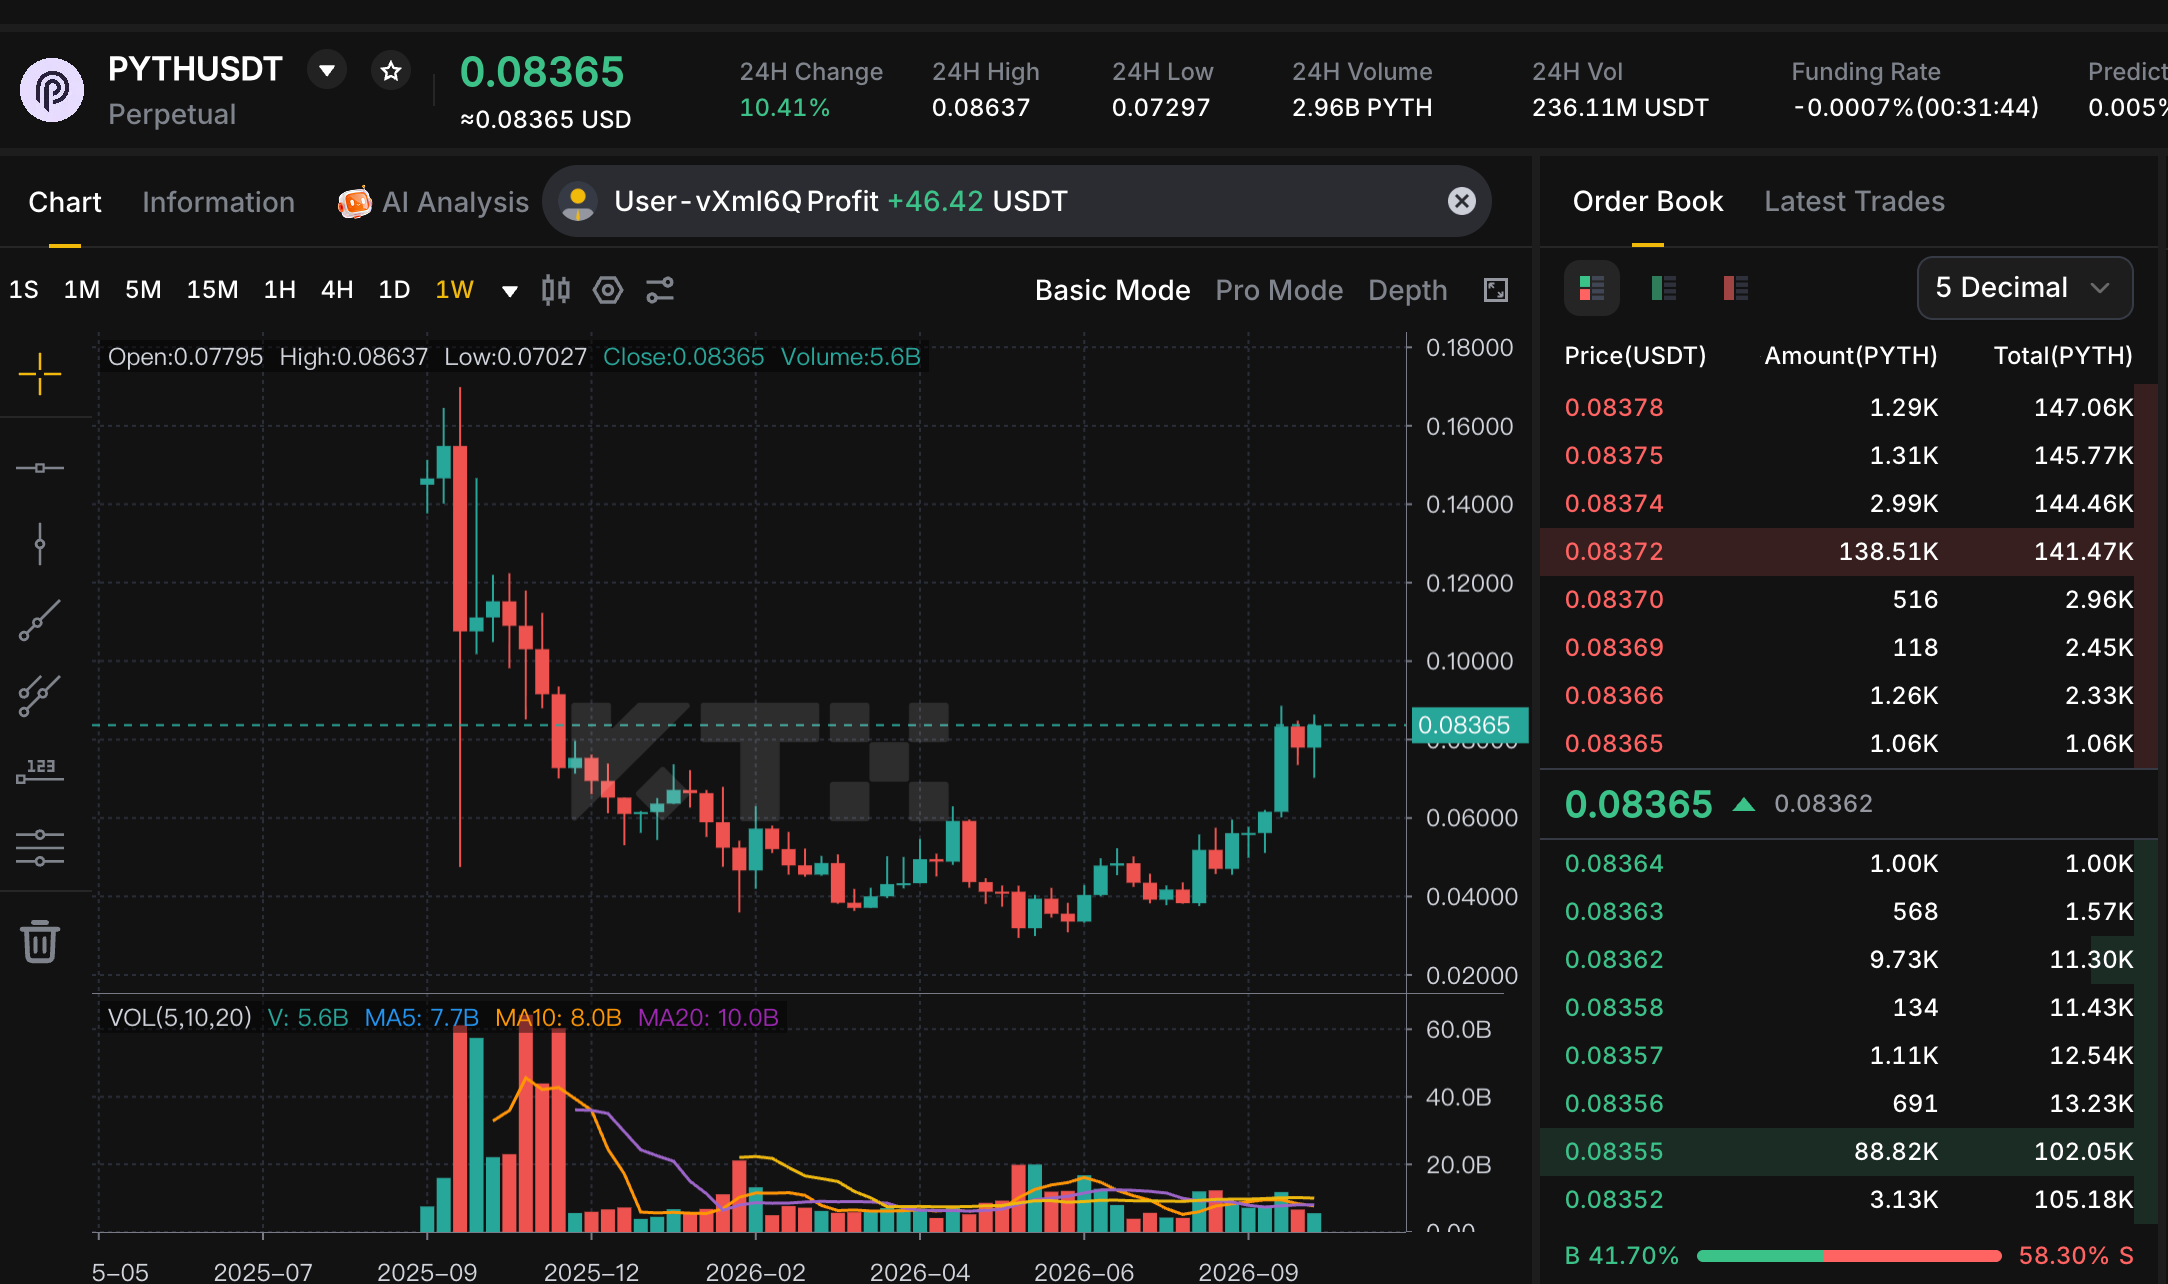Click the large 0.08365 mid price in the order book

click(x=1638, y=804)
